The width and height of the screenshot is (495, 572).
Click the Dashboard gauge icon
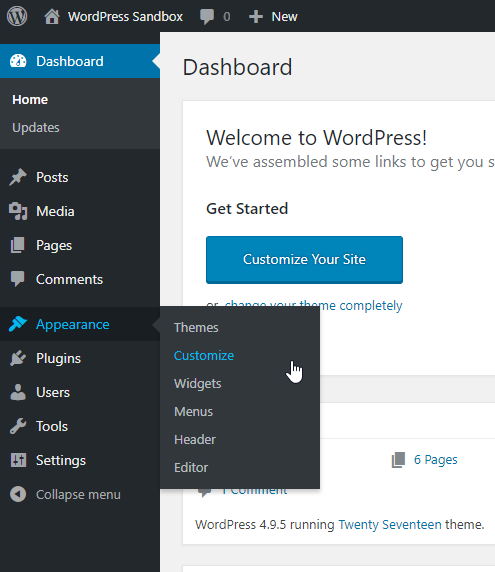point(18,61)
